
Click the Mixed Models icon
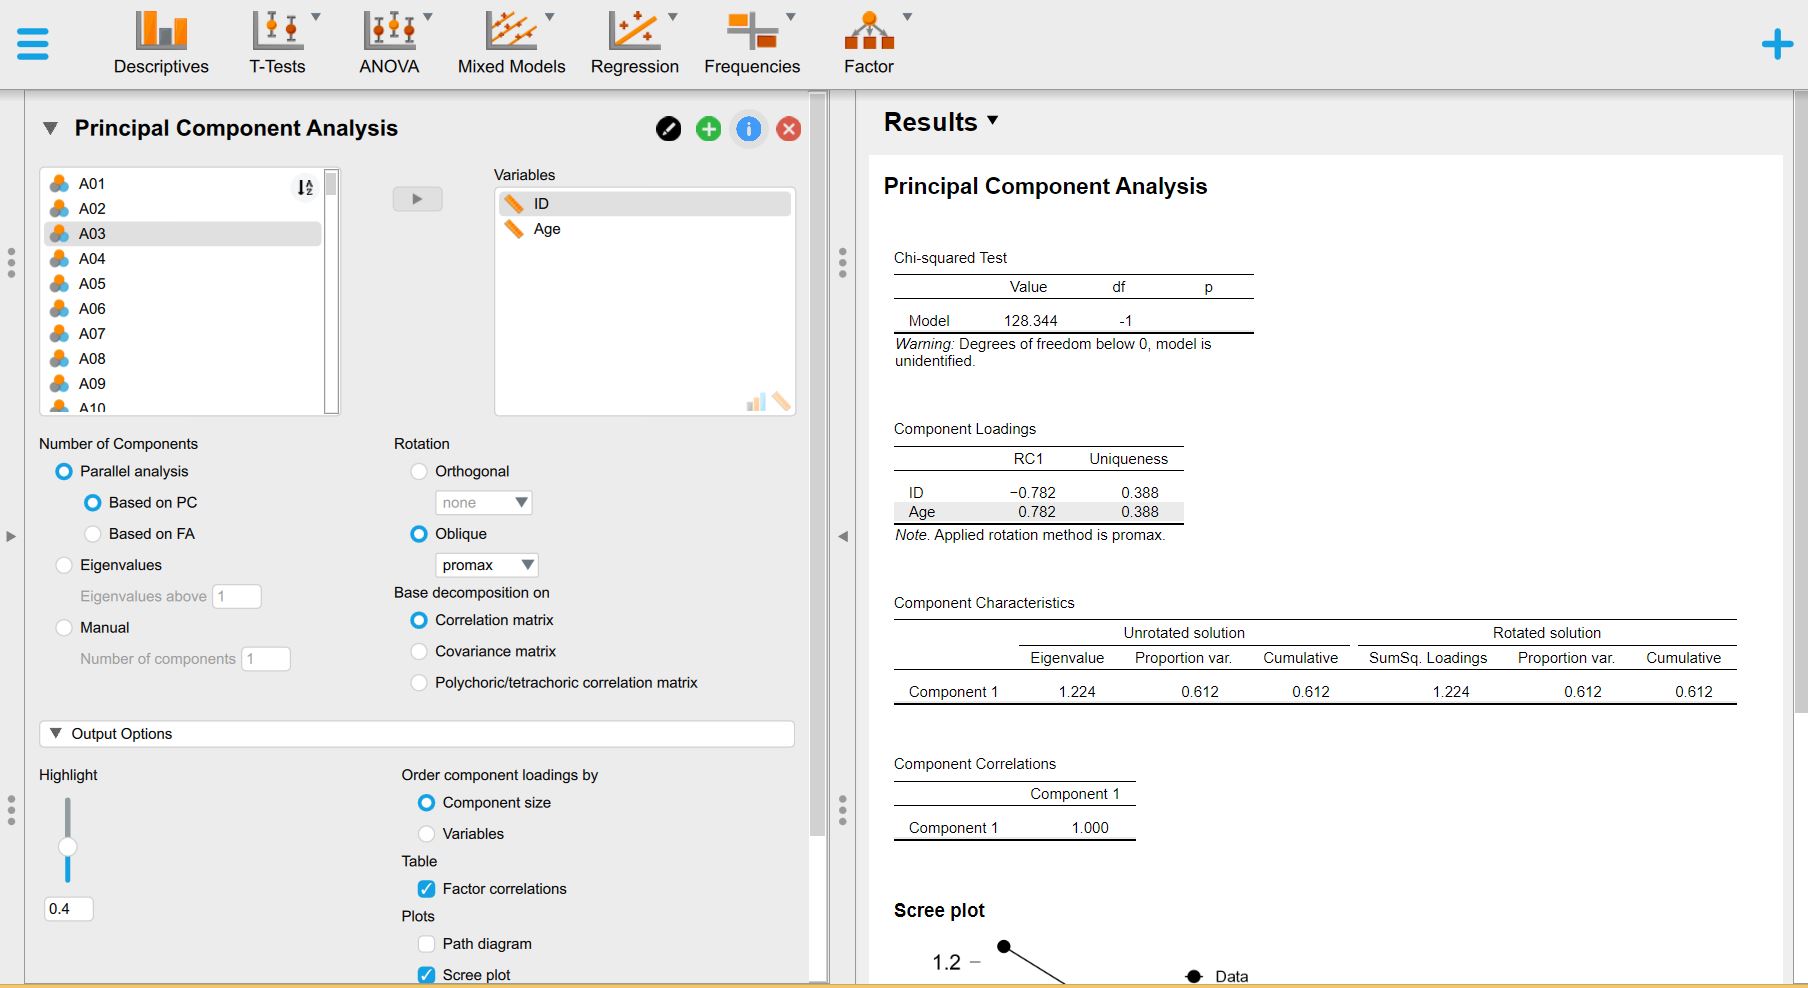click(509, 33)
